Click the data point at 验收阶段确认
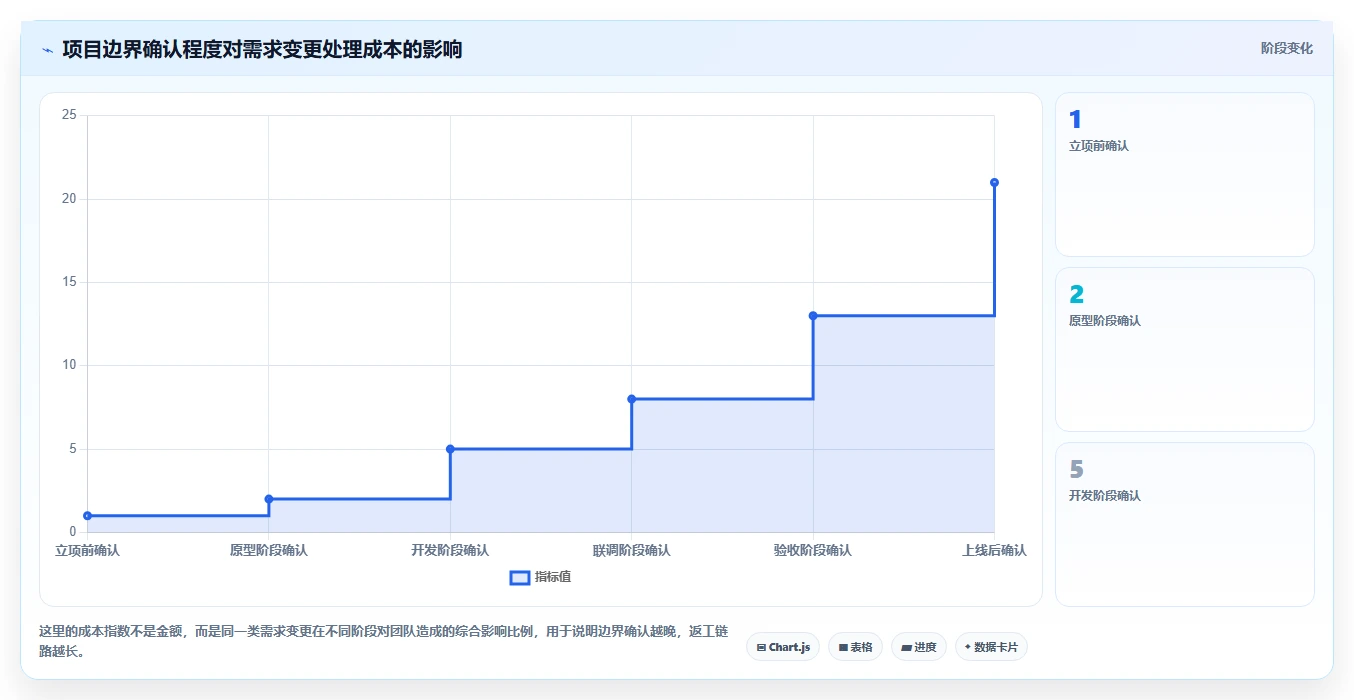The image size is (1354, 700). (x=813, y=316)
